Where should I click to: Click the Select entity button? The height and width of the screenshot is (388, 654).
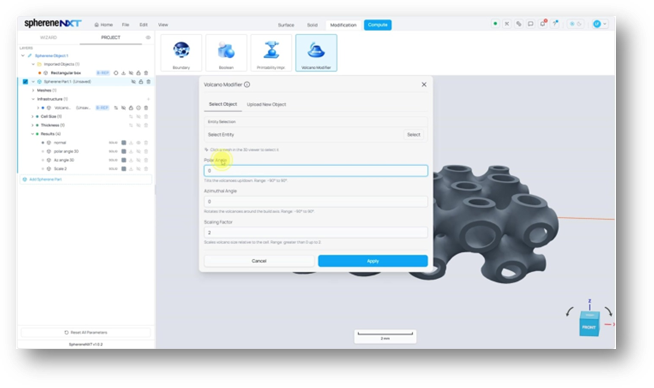[x=413, y=135]
